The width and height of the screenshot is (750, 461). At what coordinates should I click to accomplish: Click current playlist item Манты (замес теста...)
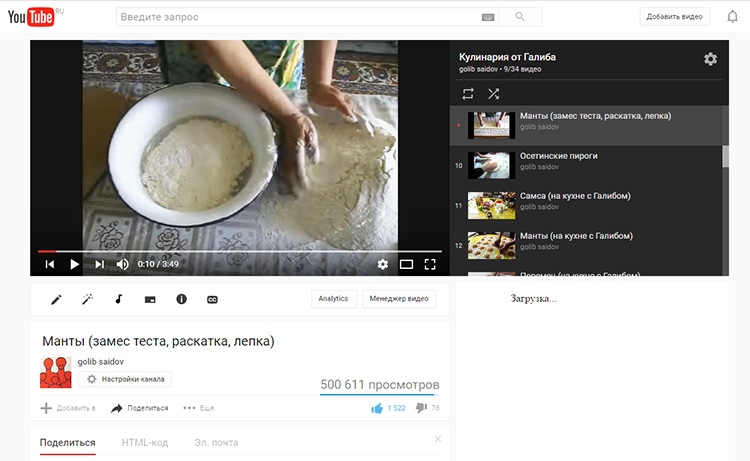click(586, 125)
